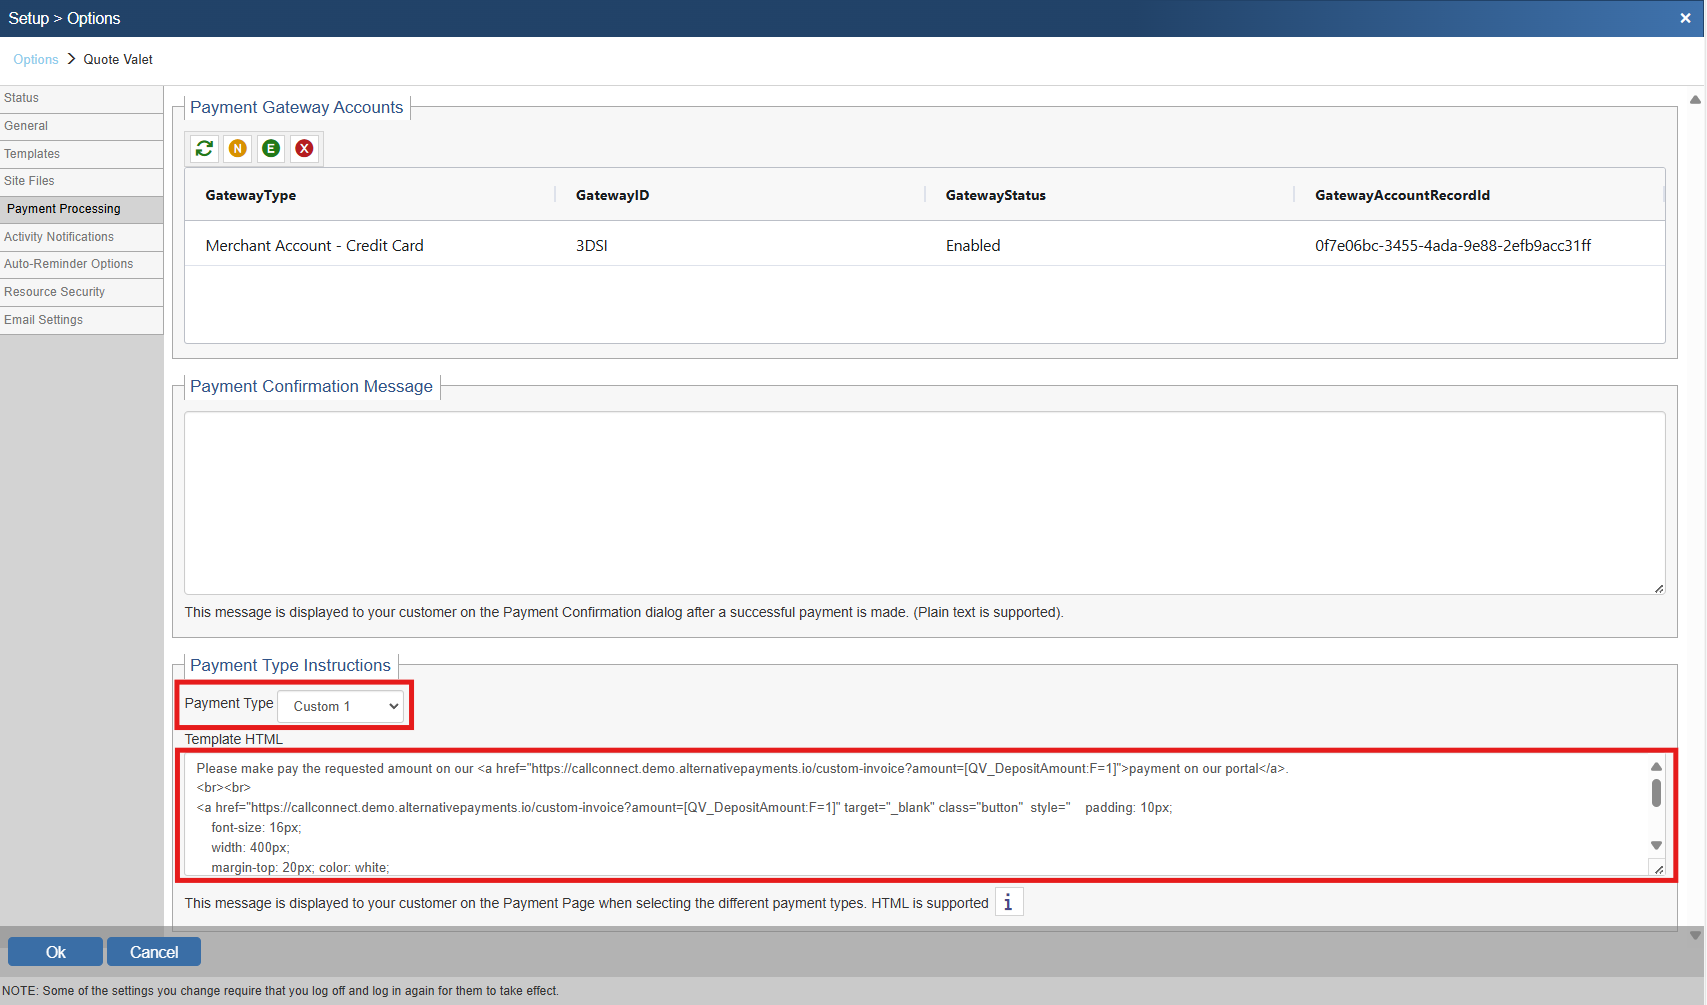The width and height of the screenshot is (1707, 1005).
Task: Click the green E edit gateway icon
Action: [x=271, y=148]
